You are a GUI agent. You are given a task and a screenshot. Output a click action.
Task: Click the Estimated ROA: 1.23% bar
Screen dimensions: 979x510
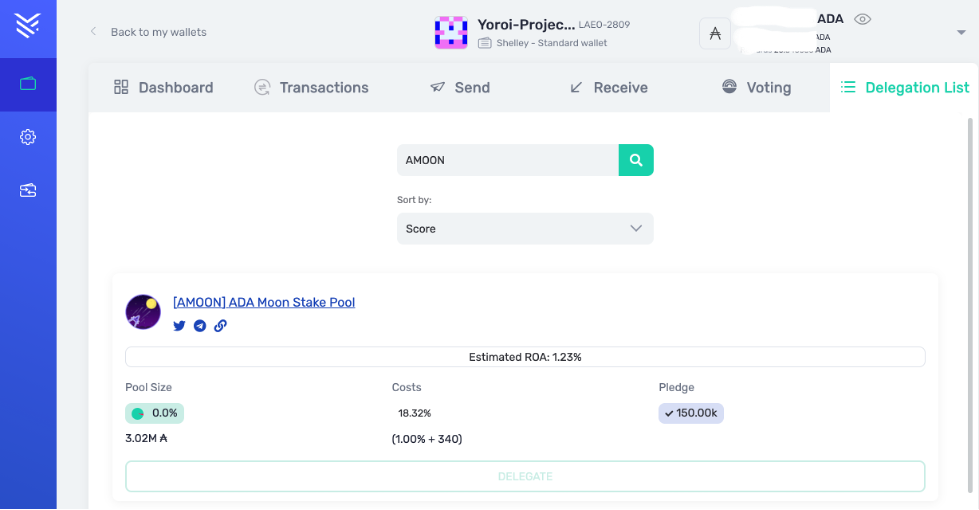click(x=525, y=357)
